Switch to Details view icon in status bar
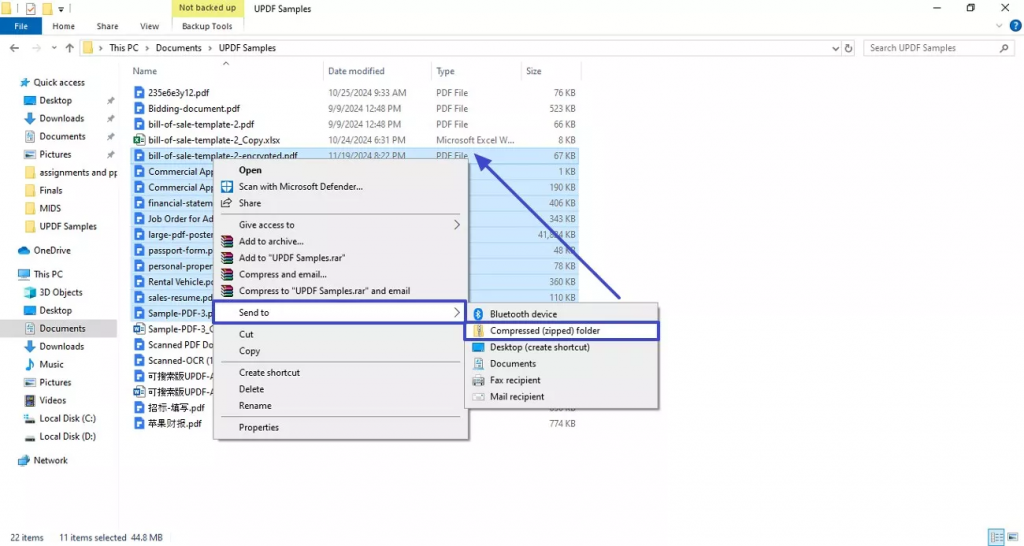The image size is (1024, 546). [996, 537]
